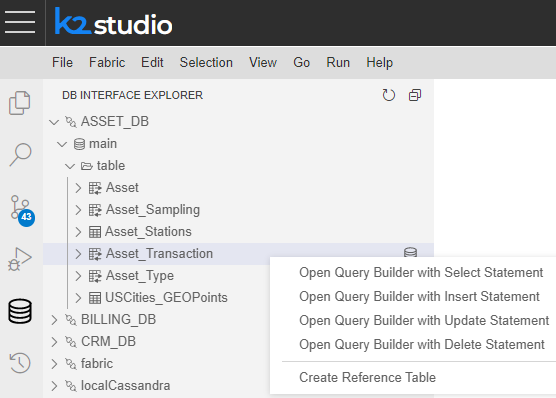Collapse all in DB Interface Explorer
The height and width of the screenshot is (398, 556).
[x=415, y=95]
